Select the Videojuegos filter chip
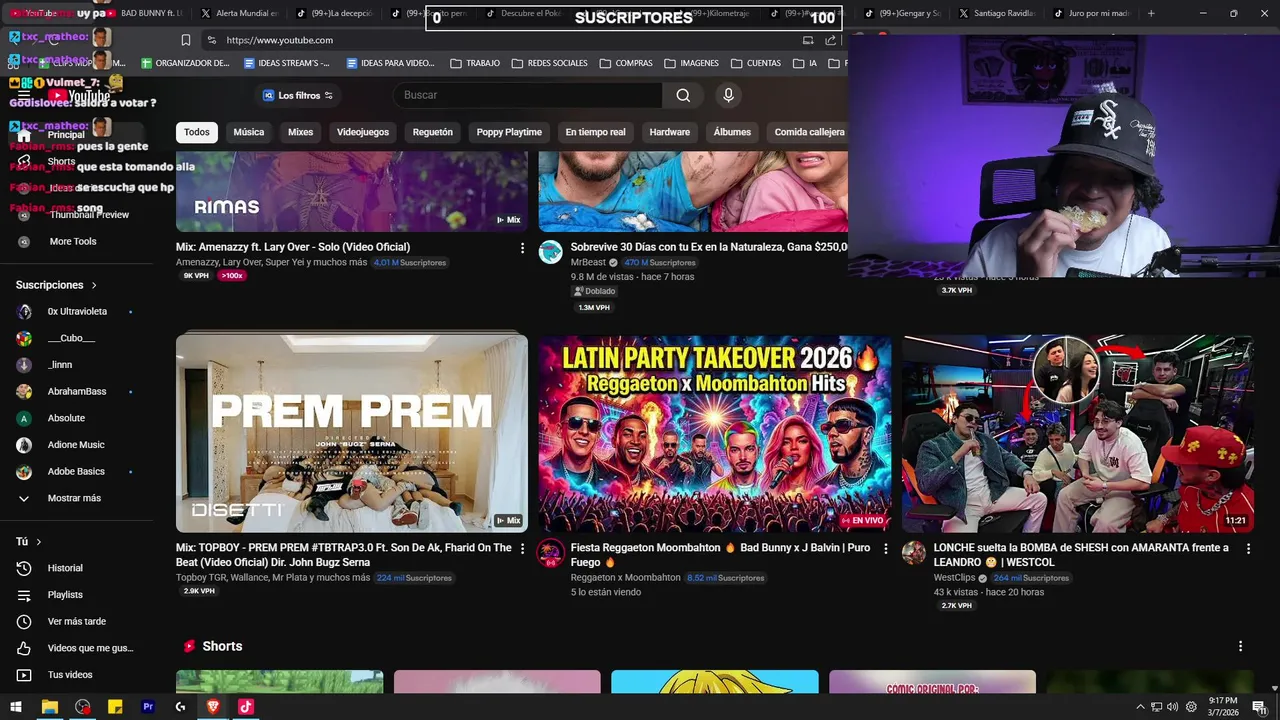The width and height of the screenshot is (1280, 720). pyautogui.click(x=363, y=132)
